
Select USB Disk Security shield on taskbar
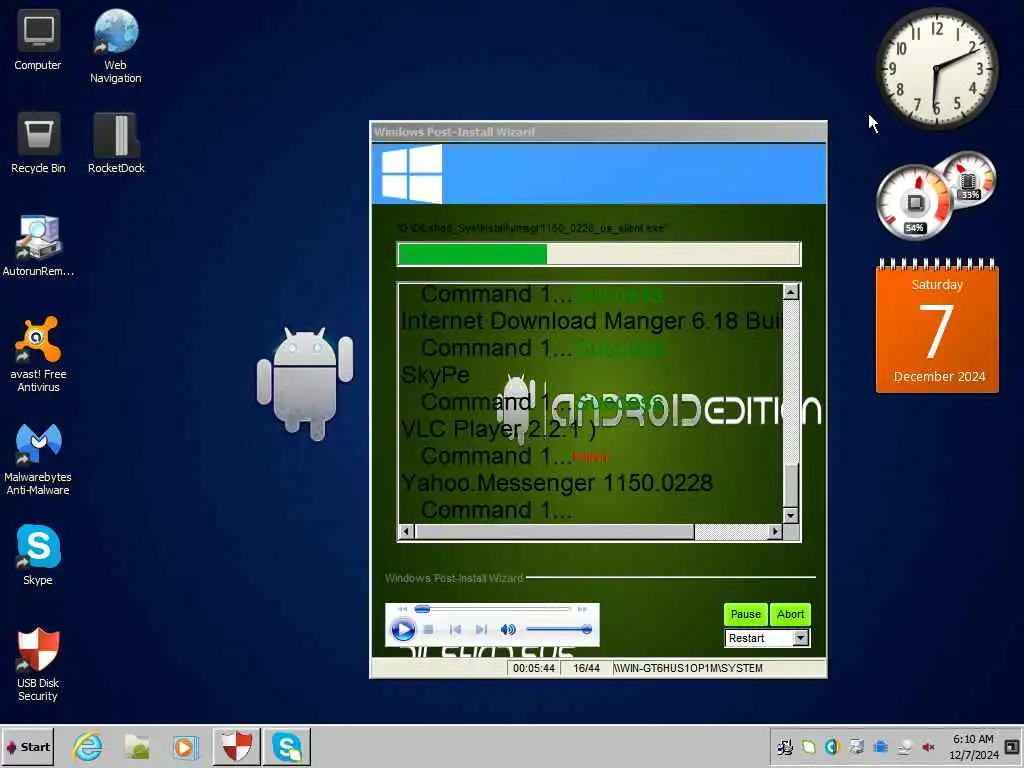(x=236, y=746)
